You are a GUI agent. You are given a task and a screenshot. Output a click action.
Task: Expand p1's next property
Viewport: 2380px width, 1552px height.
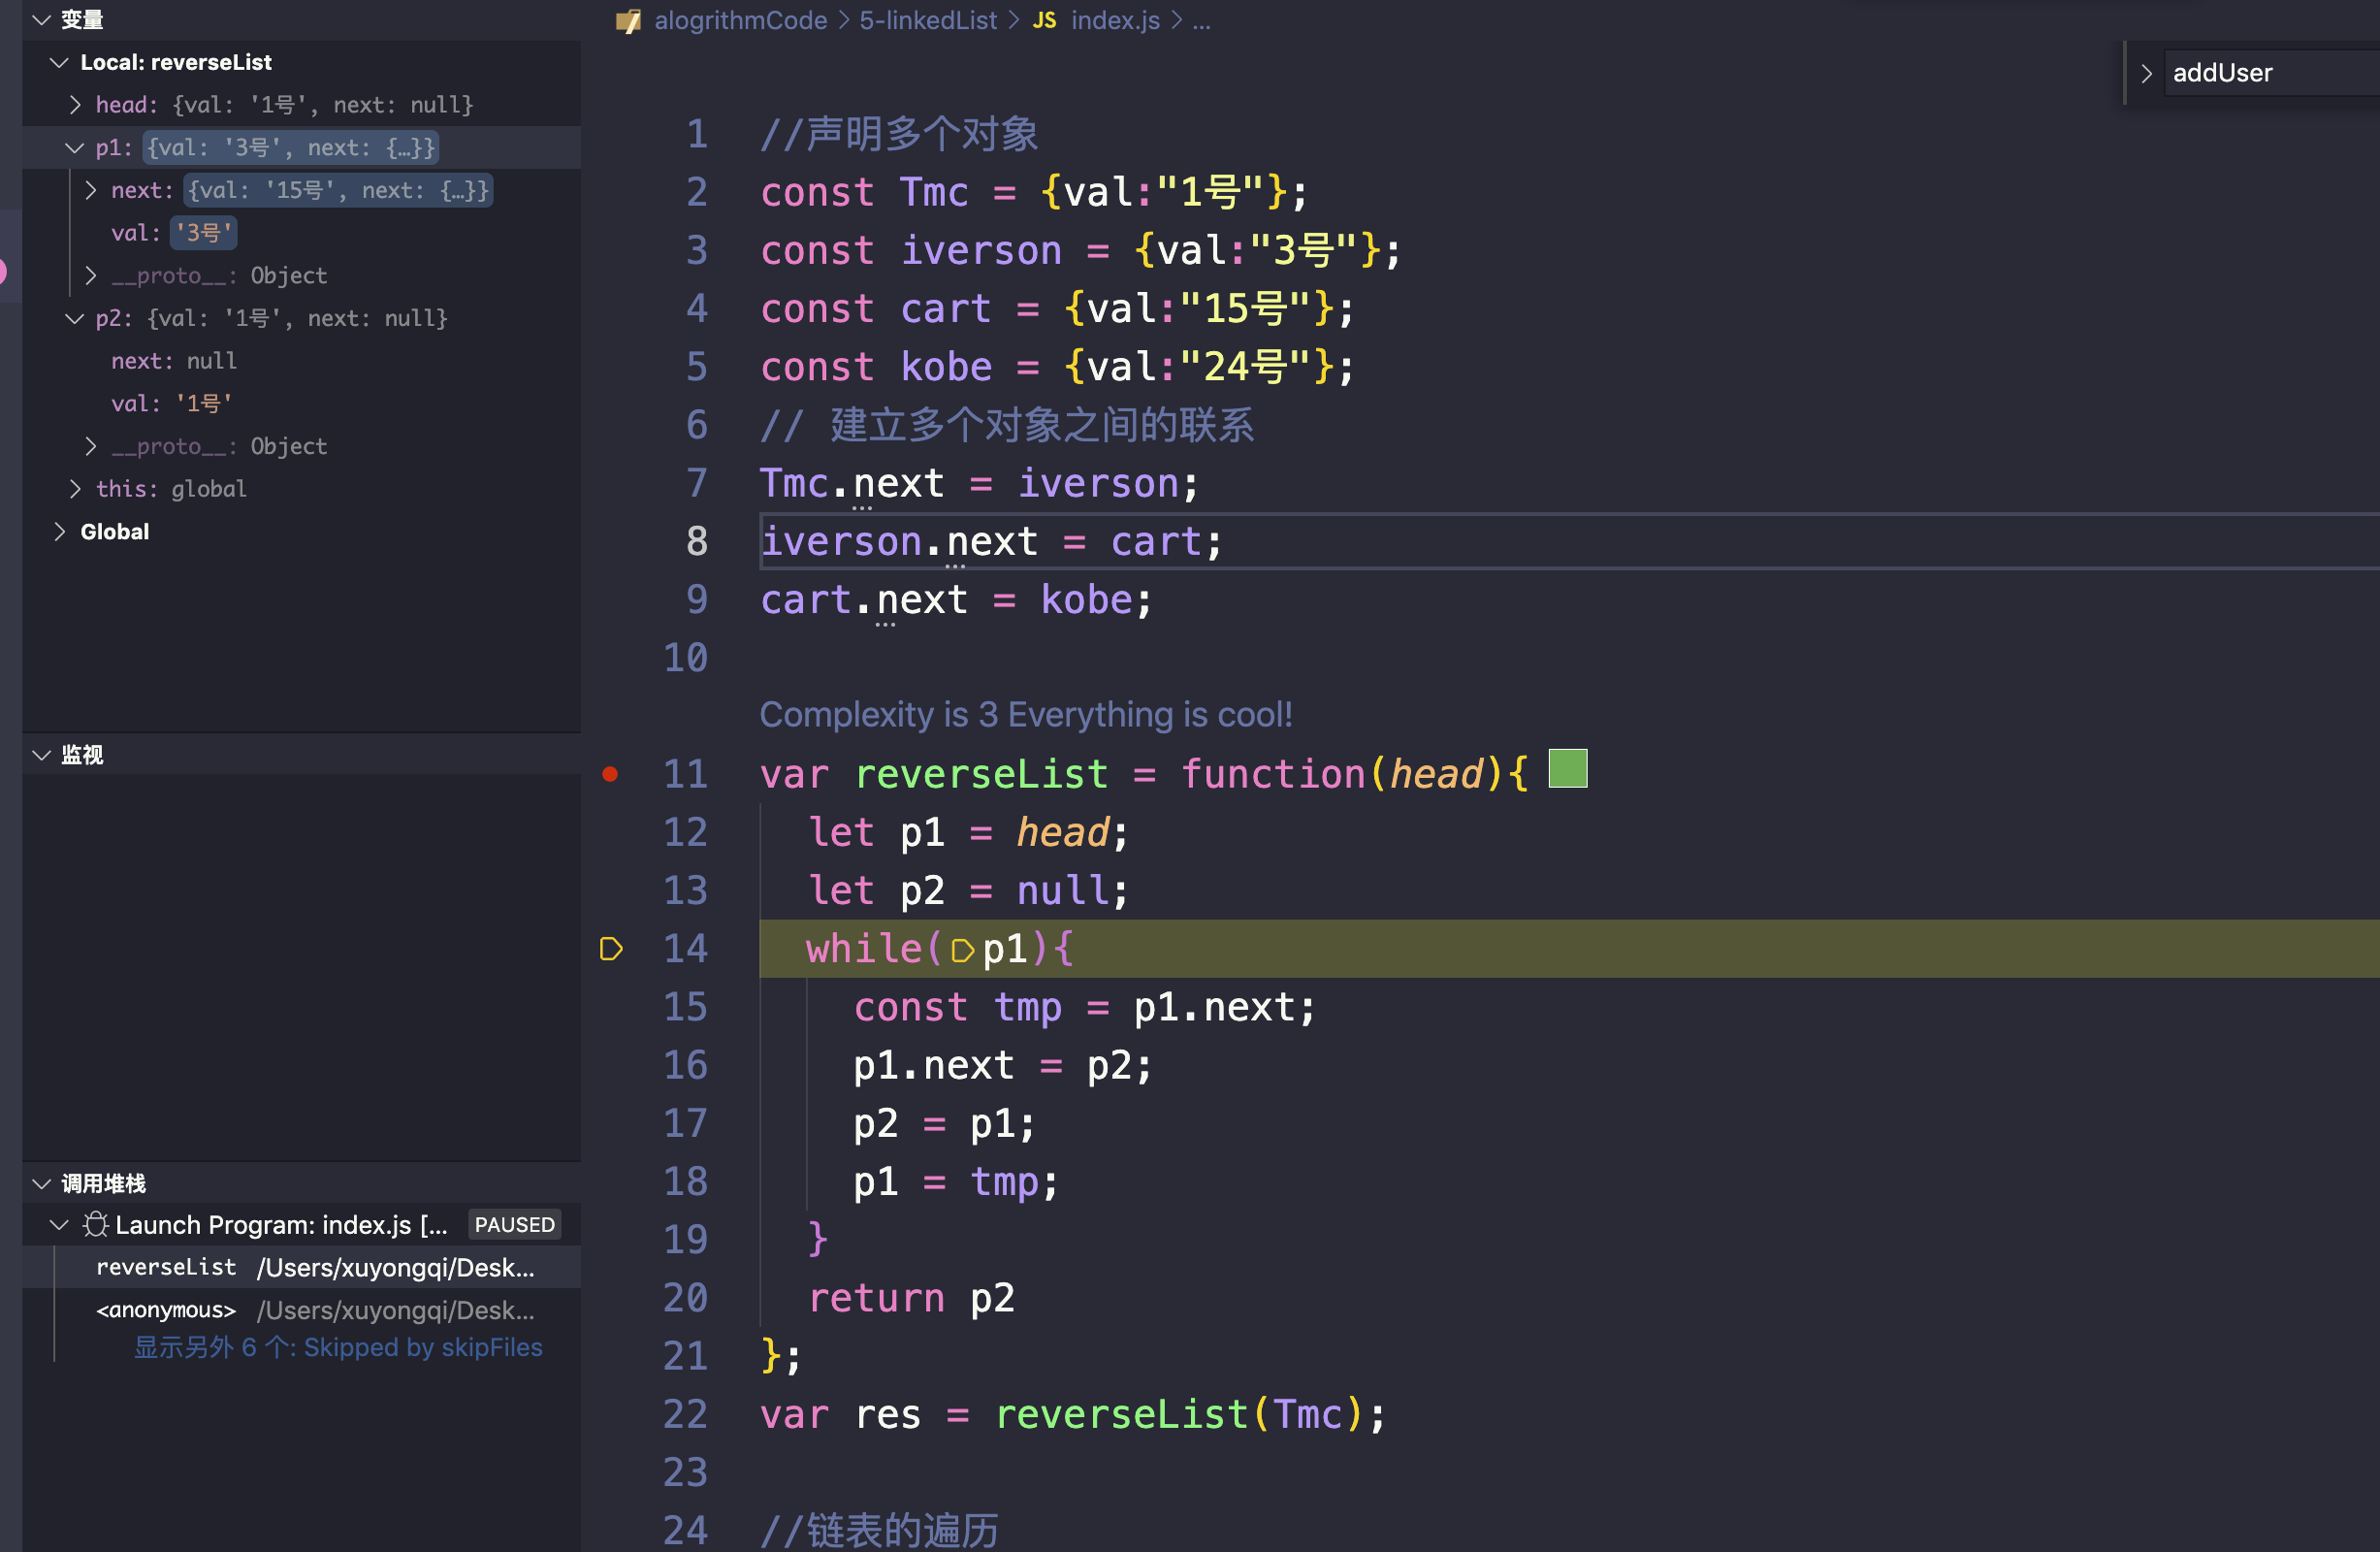[91, 190]
